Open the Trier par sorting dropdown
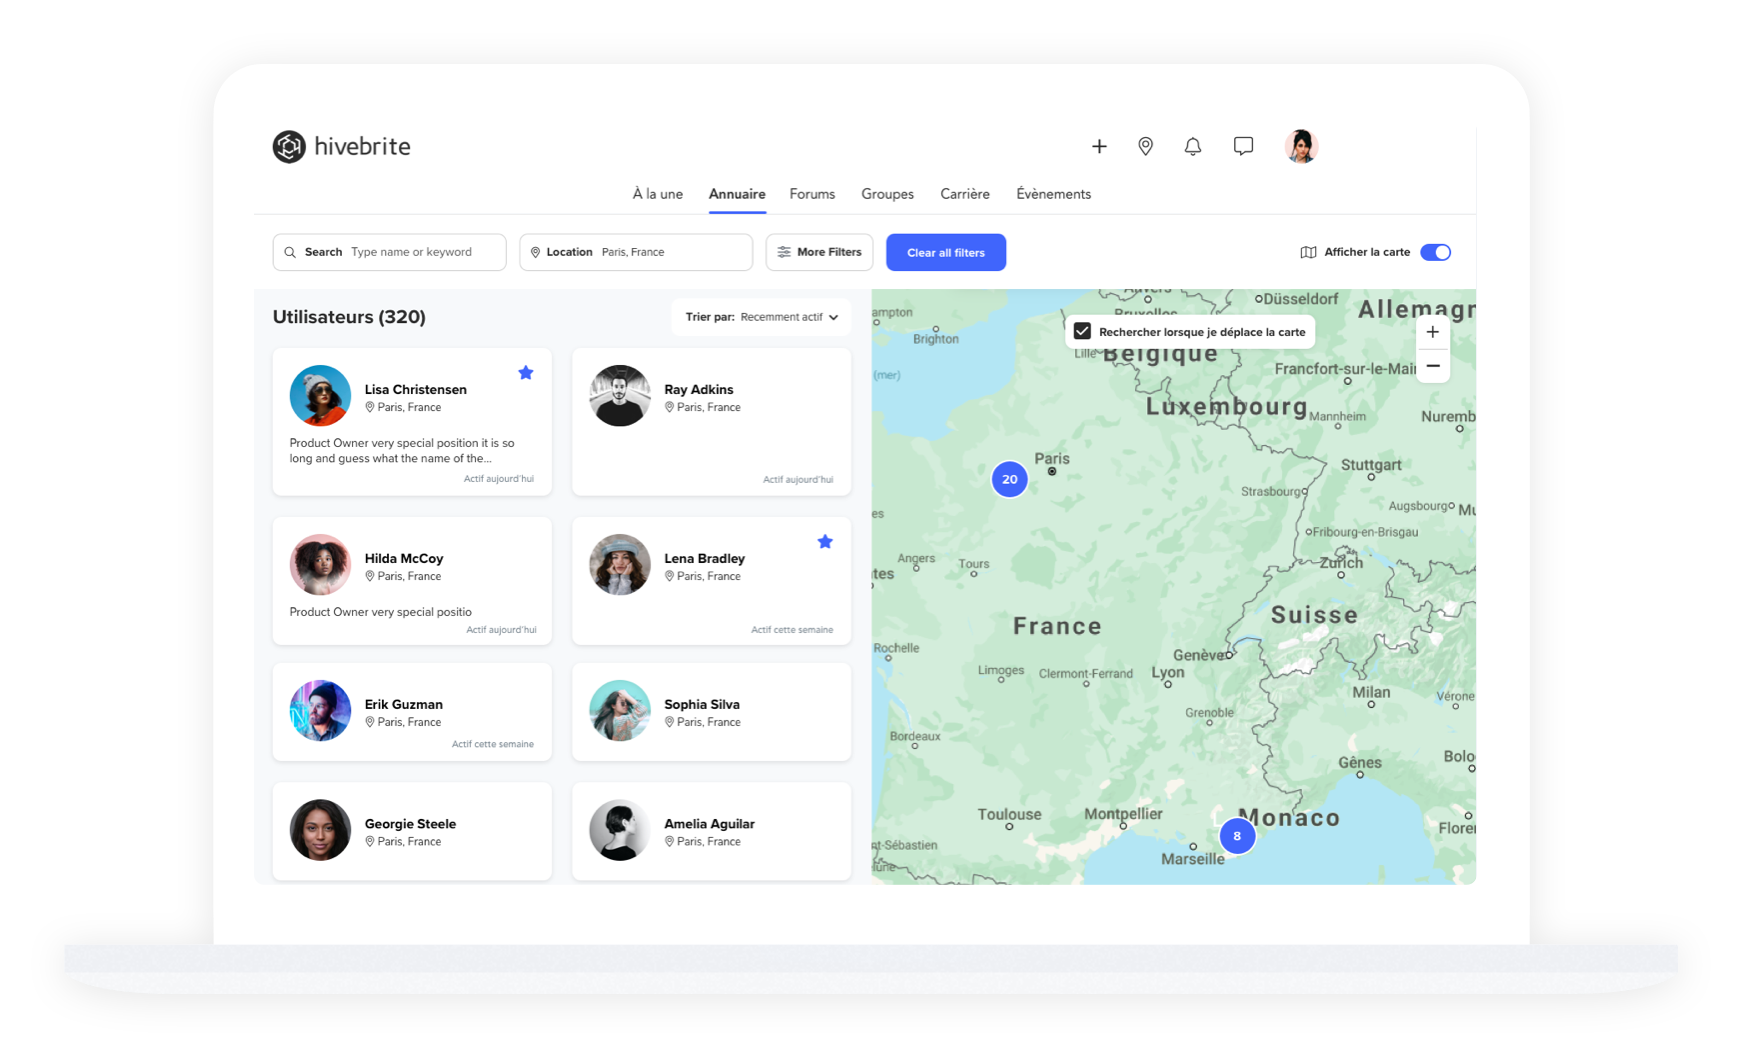1742x1058 pixels. pos(761,317)
